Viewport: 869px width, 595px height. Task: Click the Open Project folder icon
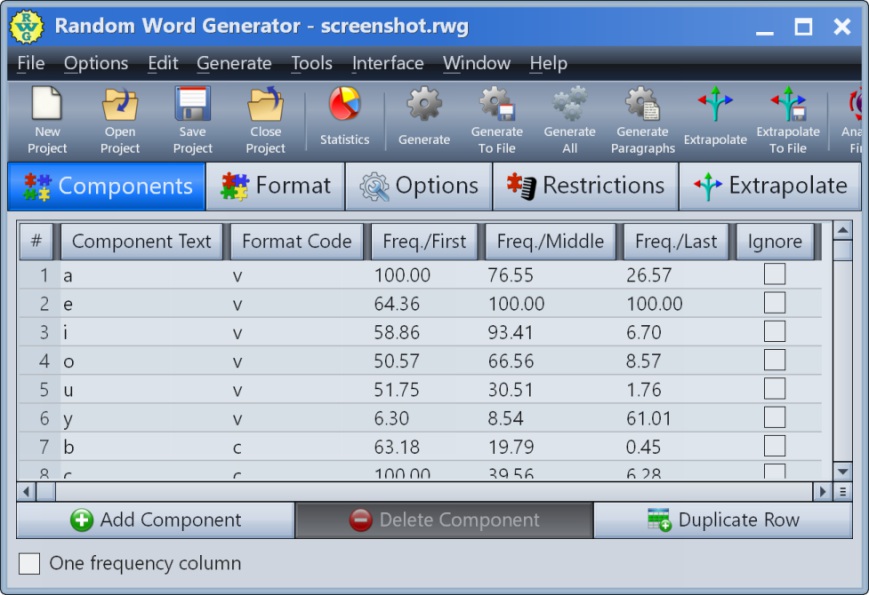(120, 103)
